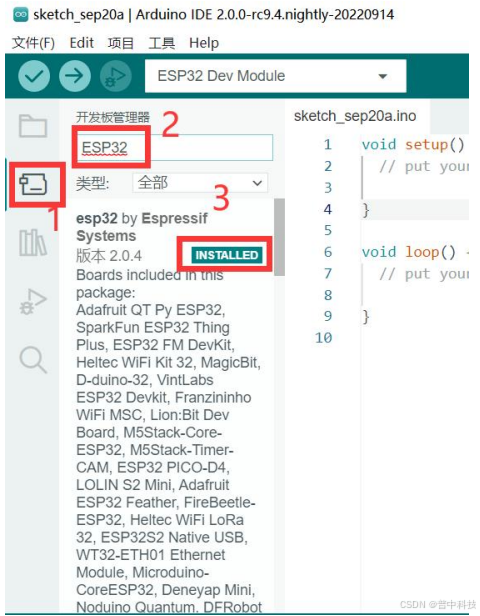
Task: Open the 类型 全部 filter dropdown
Action: click(200, 183)
